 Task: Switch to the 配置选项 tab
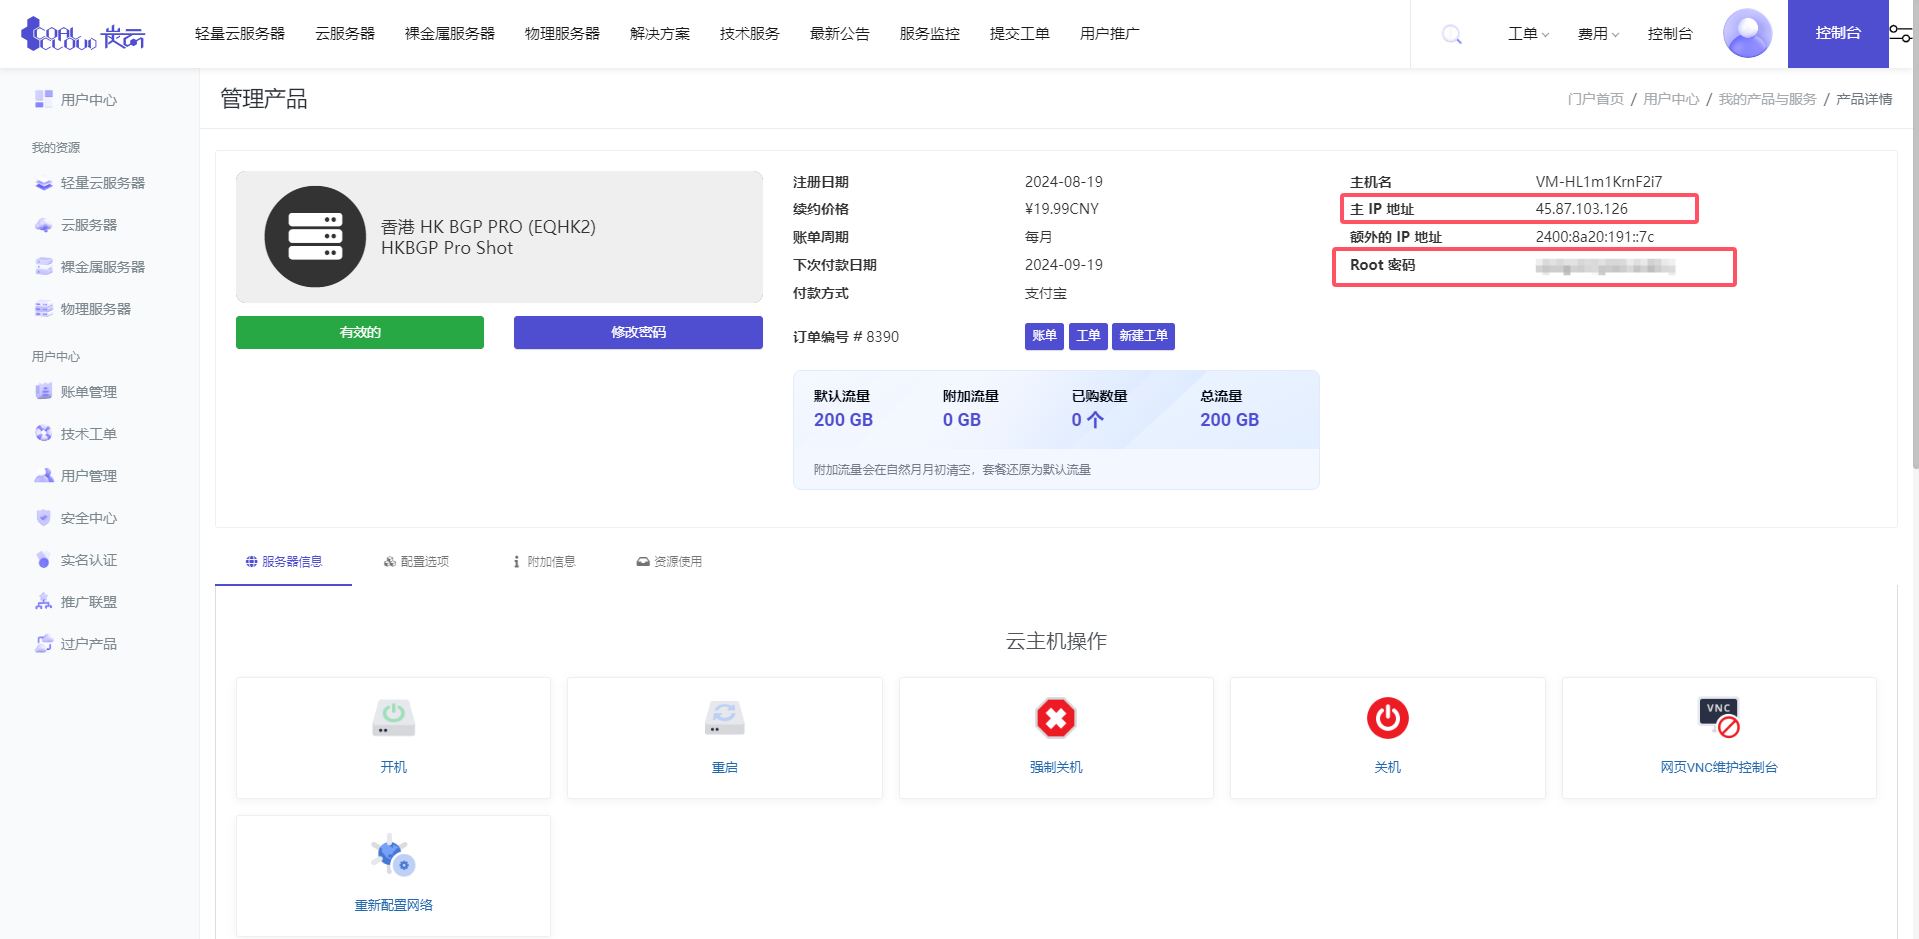tap(416, 562)
